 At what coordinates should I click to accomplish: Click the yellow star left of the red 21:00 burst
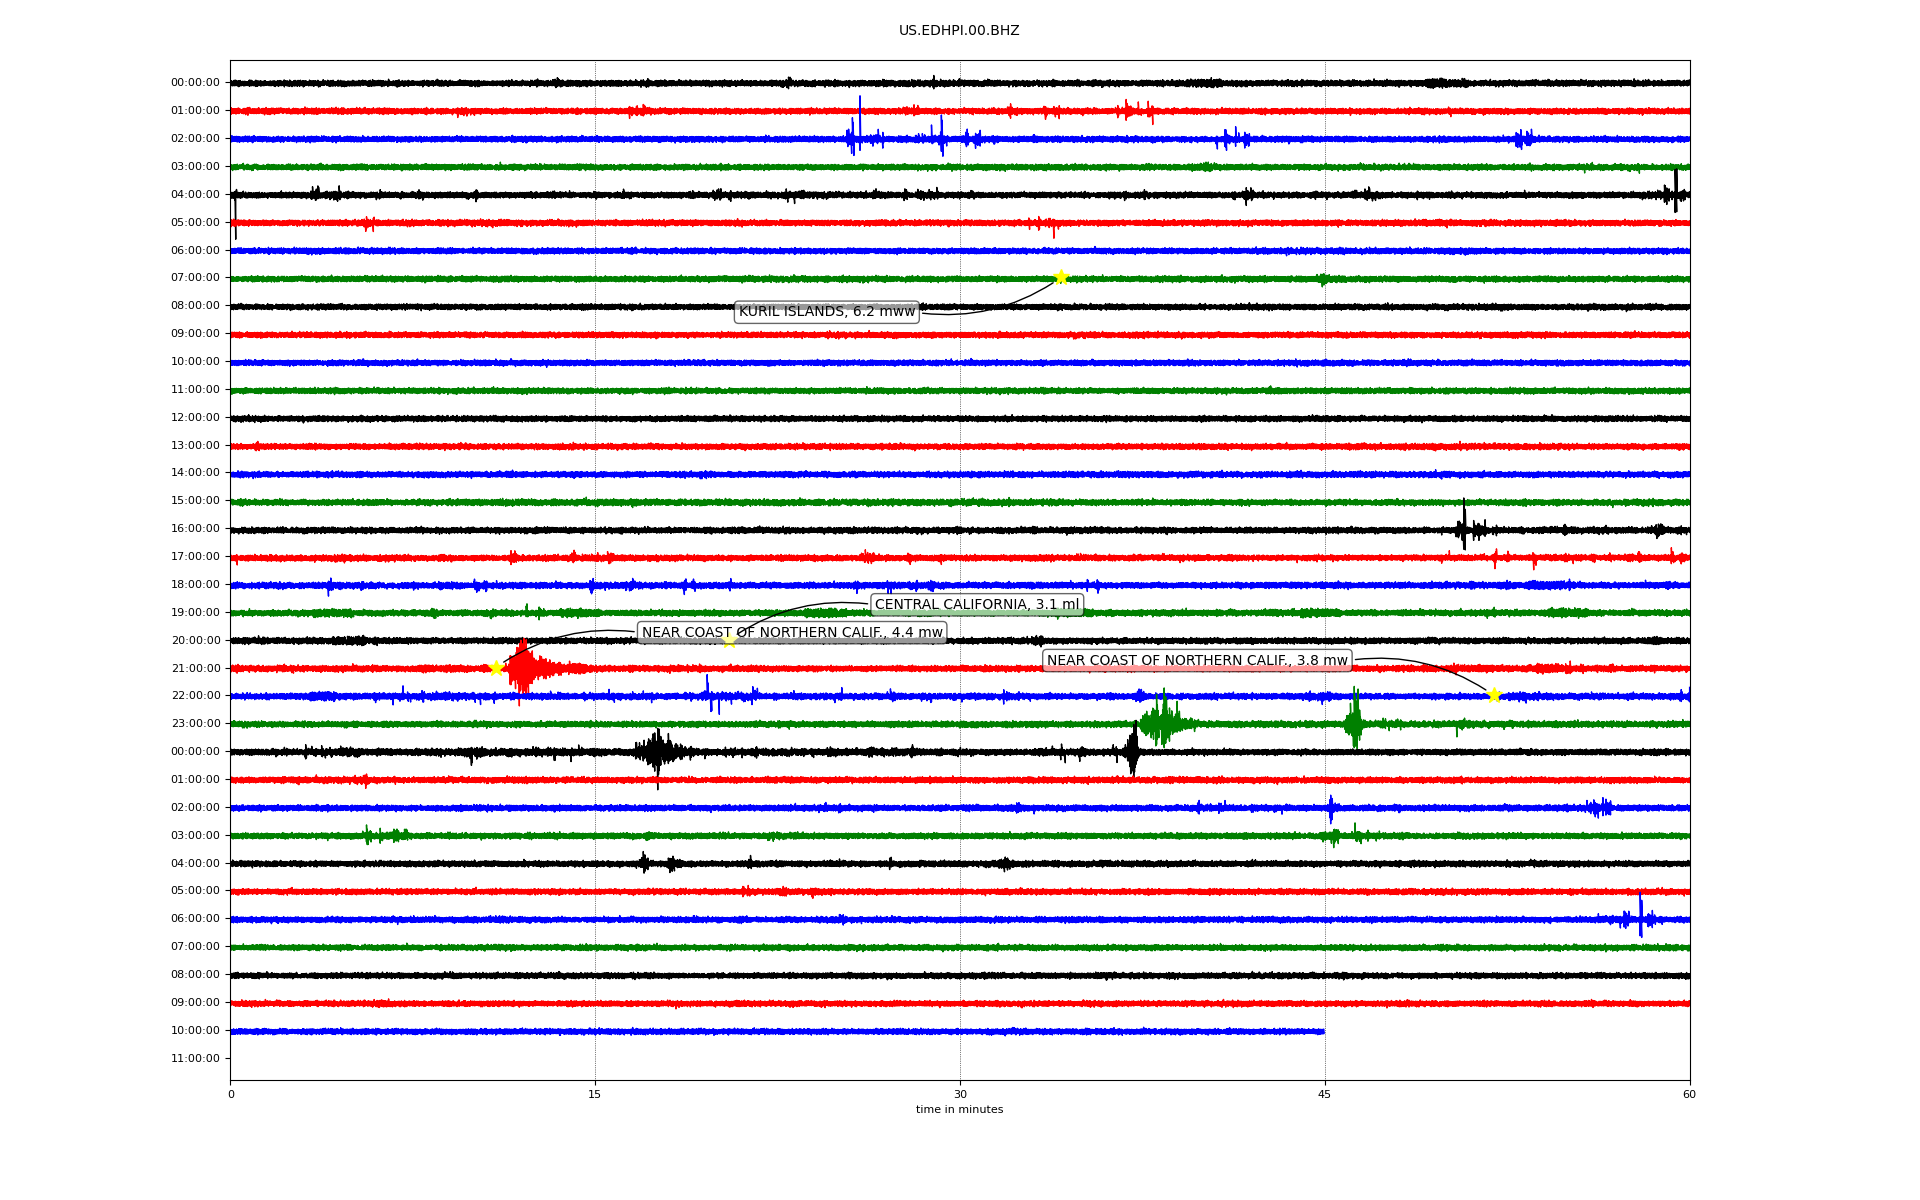click(496, 668)
